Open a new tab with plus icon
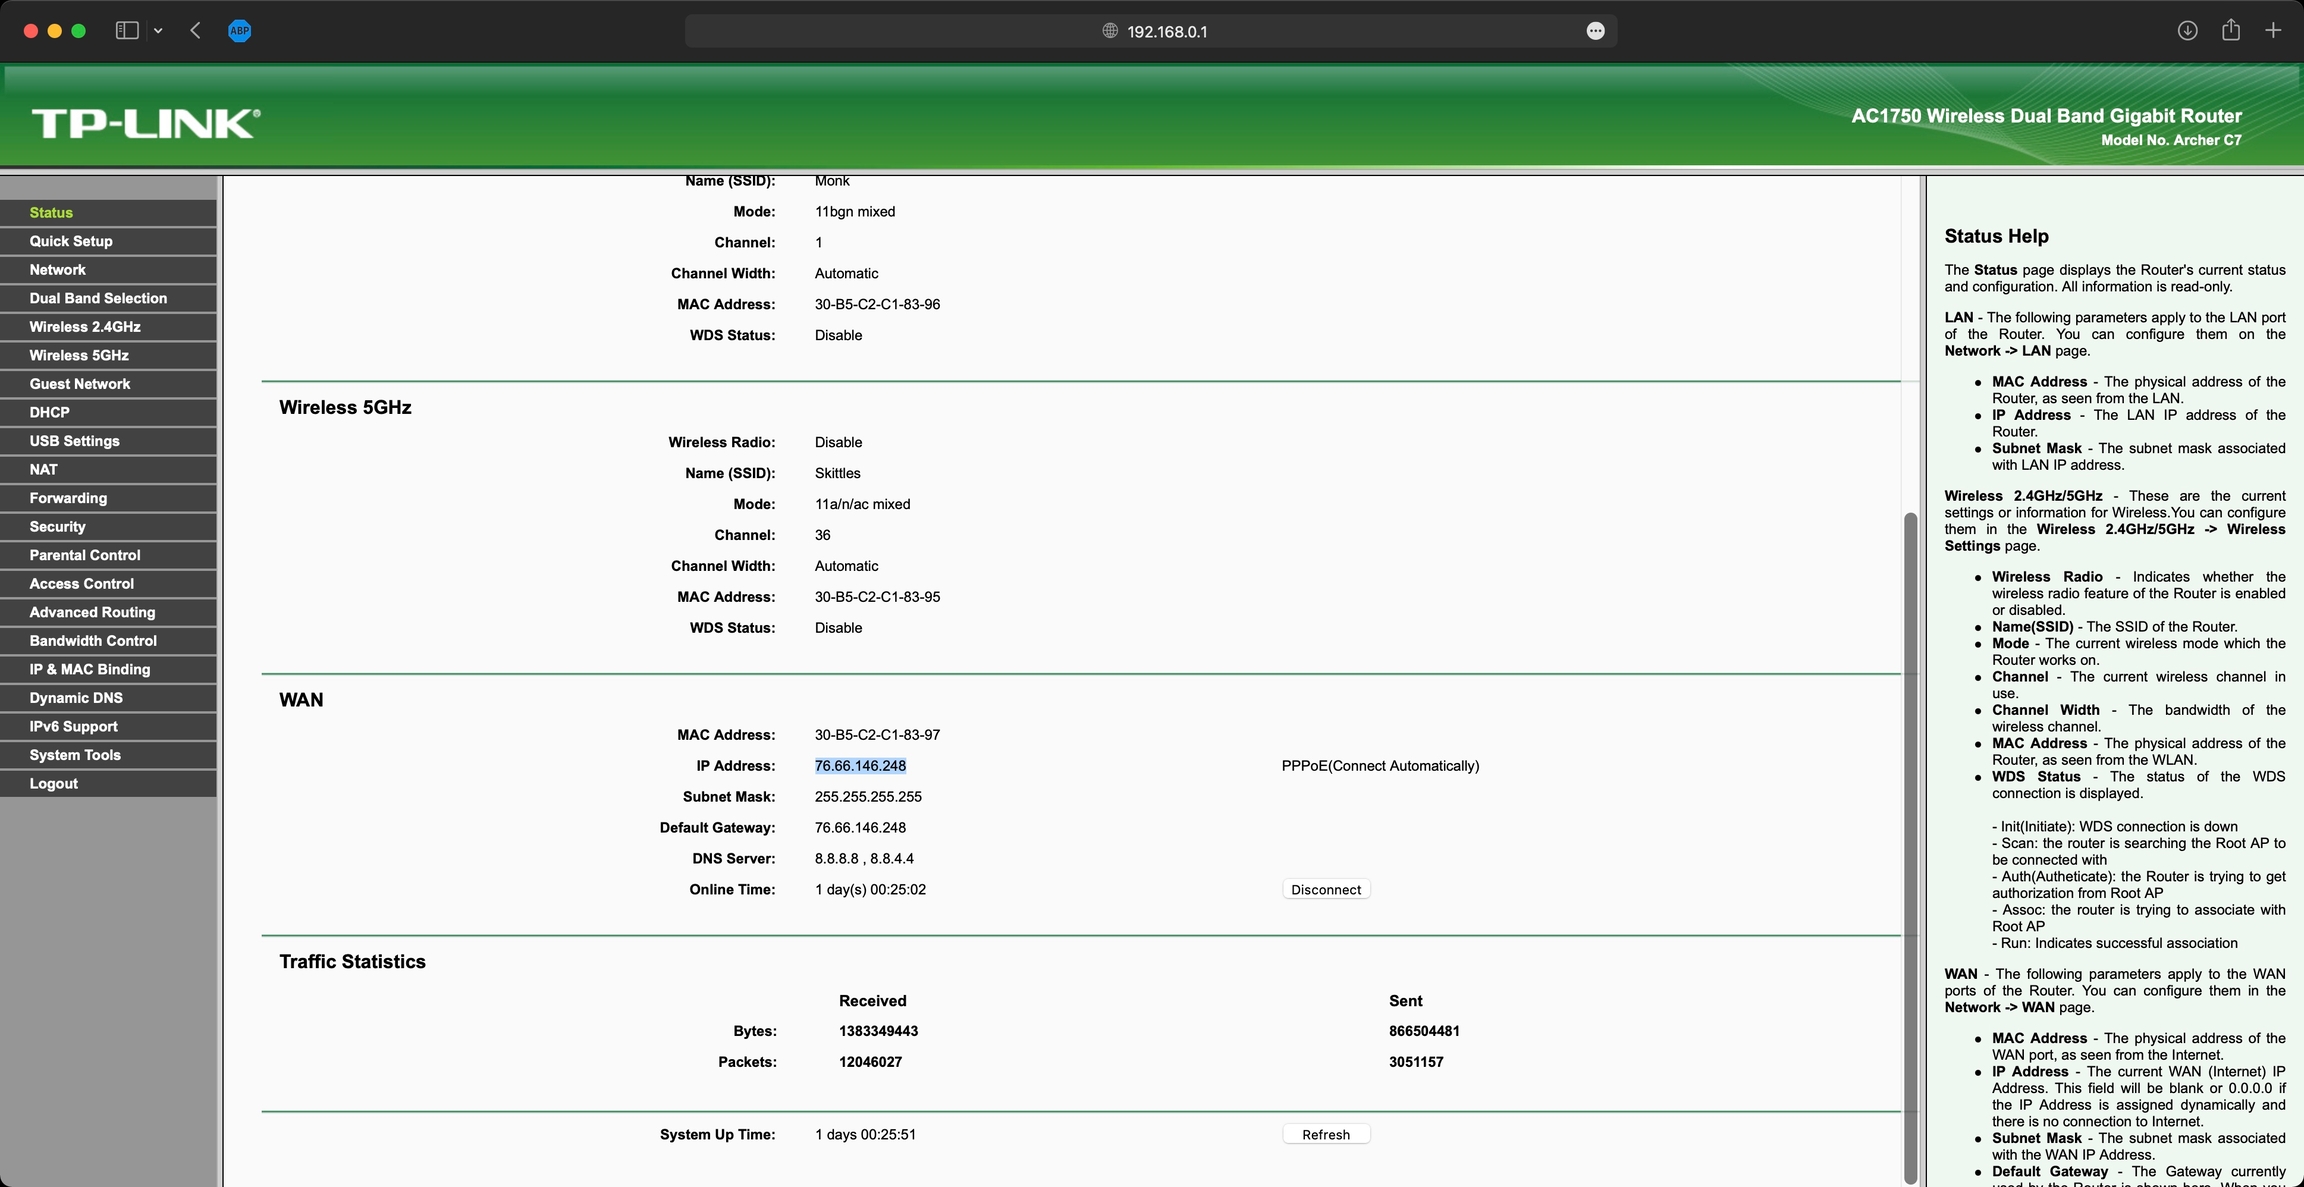The width and height of the screenshot is (2304, 1187). [x=2273, y=31]
